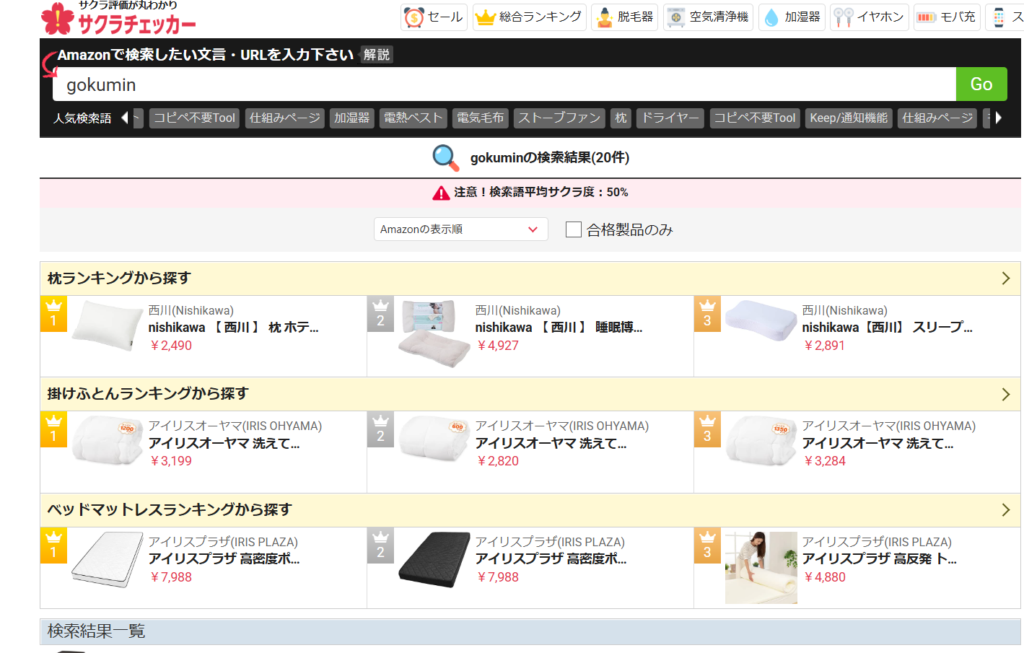The image size is (1024, 653).
Task: Open 総合ランキング crown icon link
Action: (528, 17)
